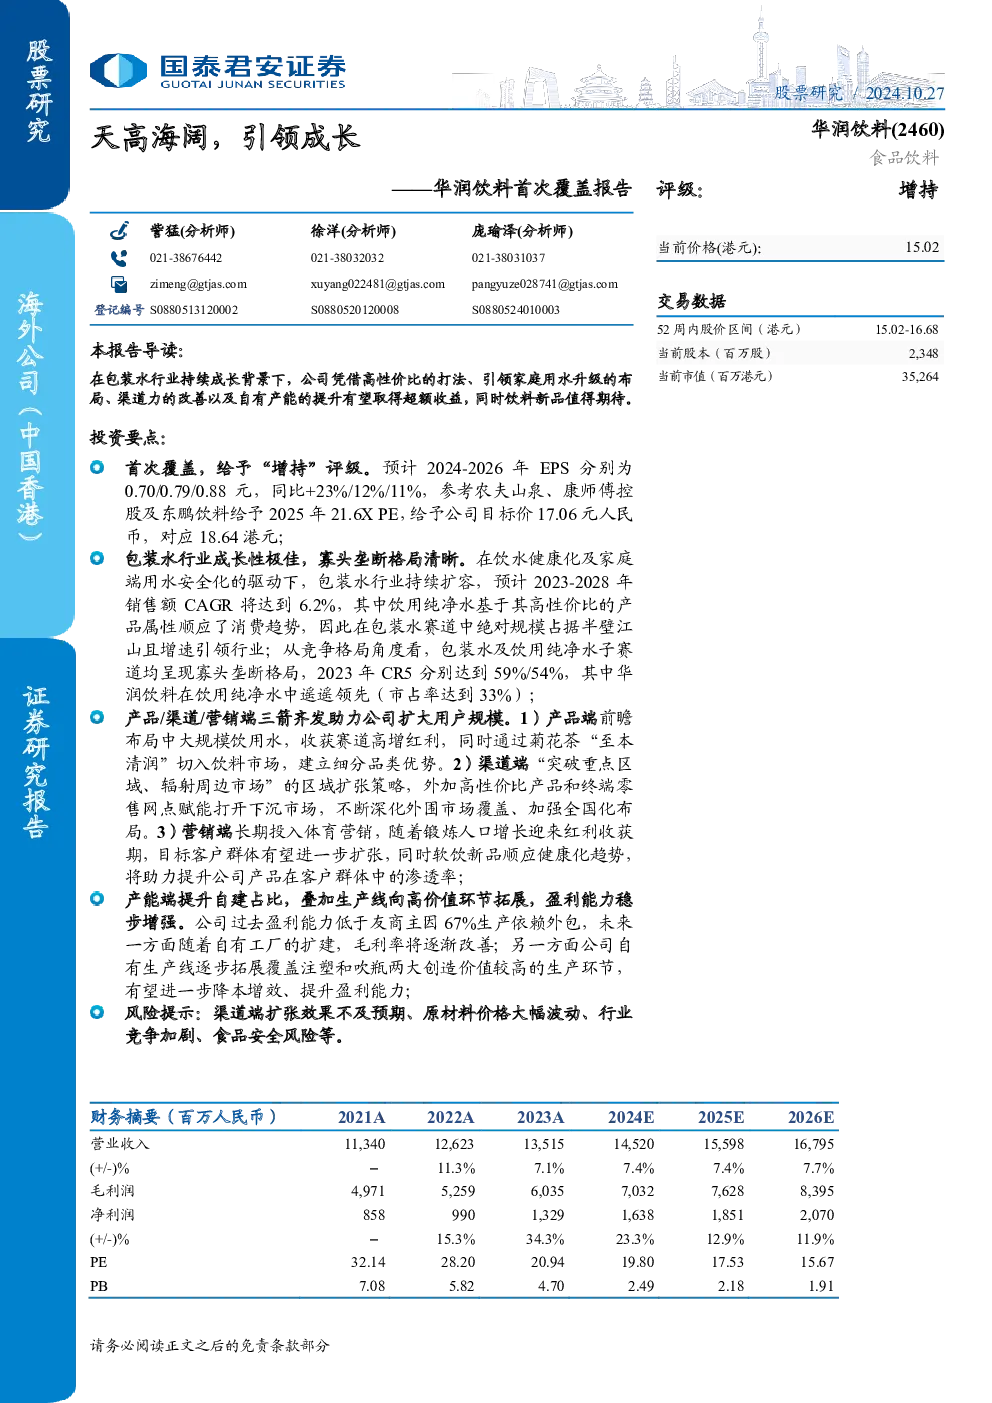This screenshot has height=1403, width=992.
Task: Click stock name 华润饮料(2460)
Action: click(x=877, y=129)
